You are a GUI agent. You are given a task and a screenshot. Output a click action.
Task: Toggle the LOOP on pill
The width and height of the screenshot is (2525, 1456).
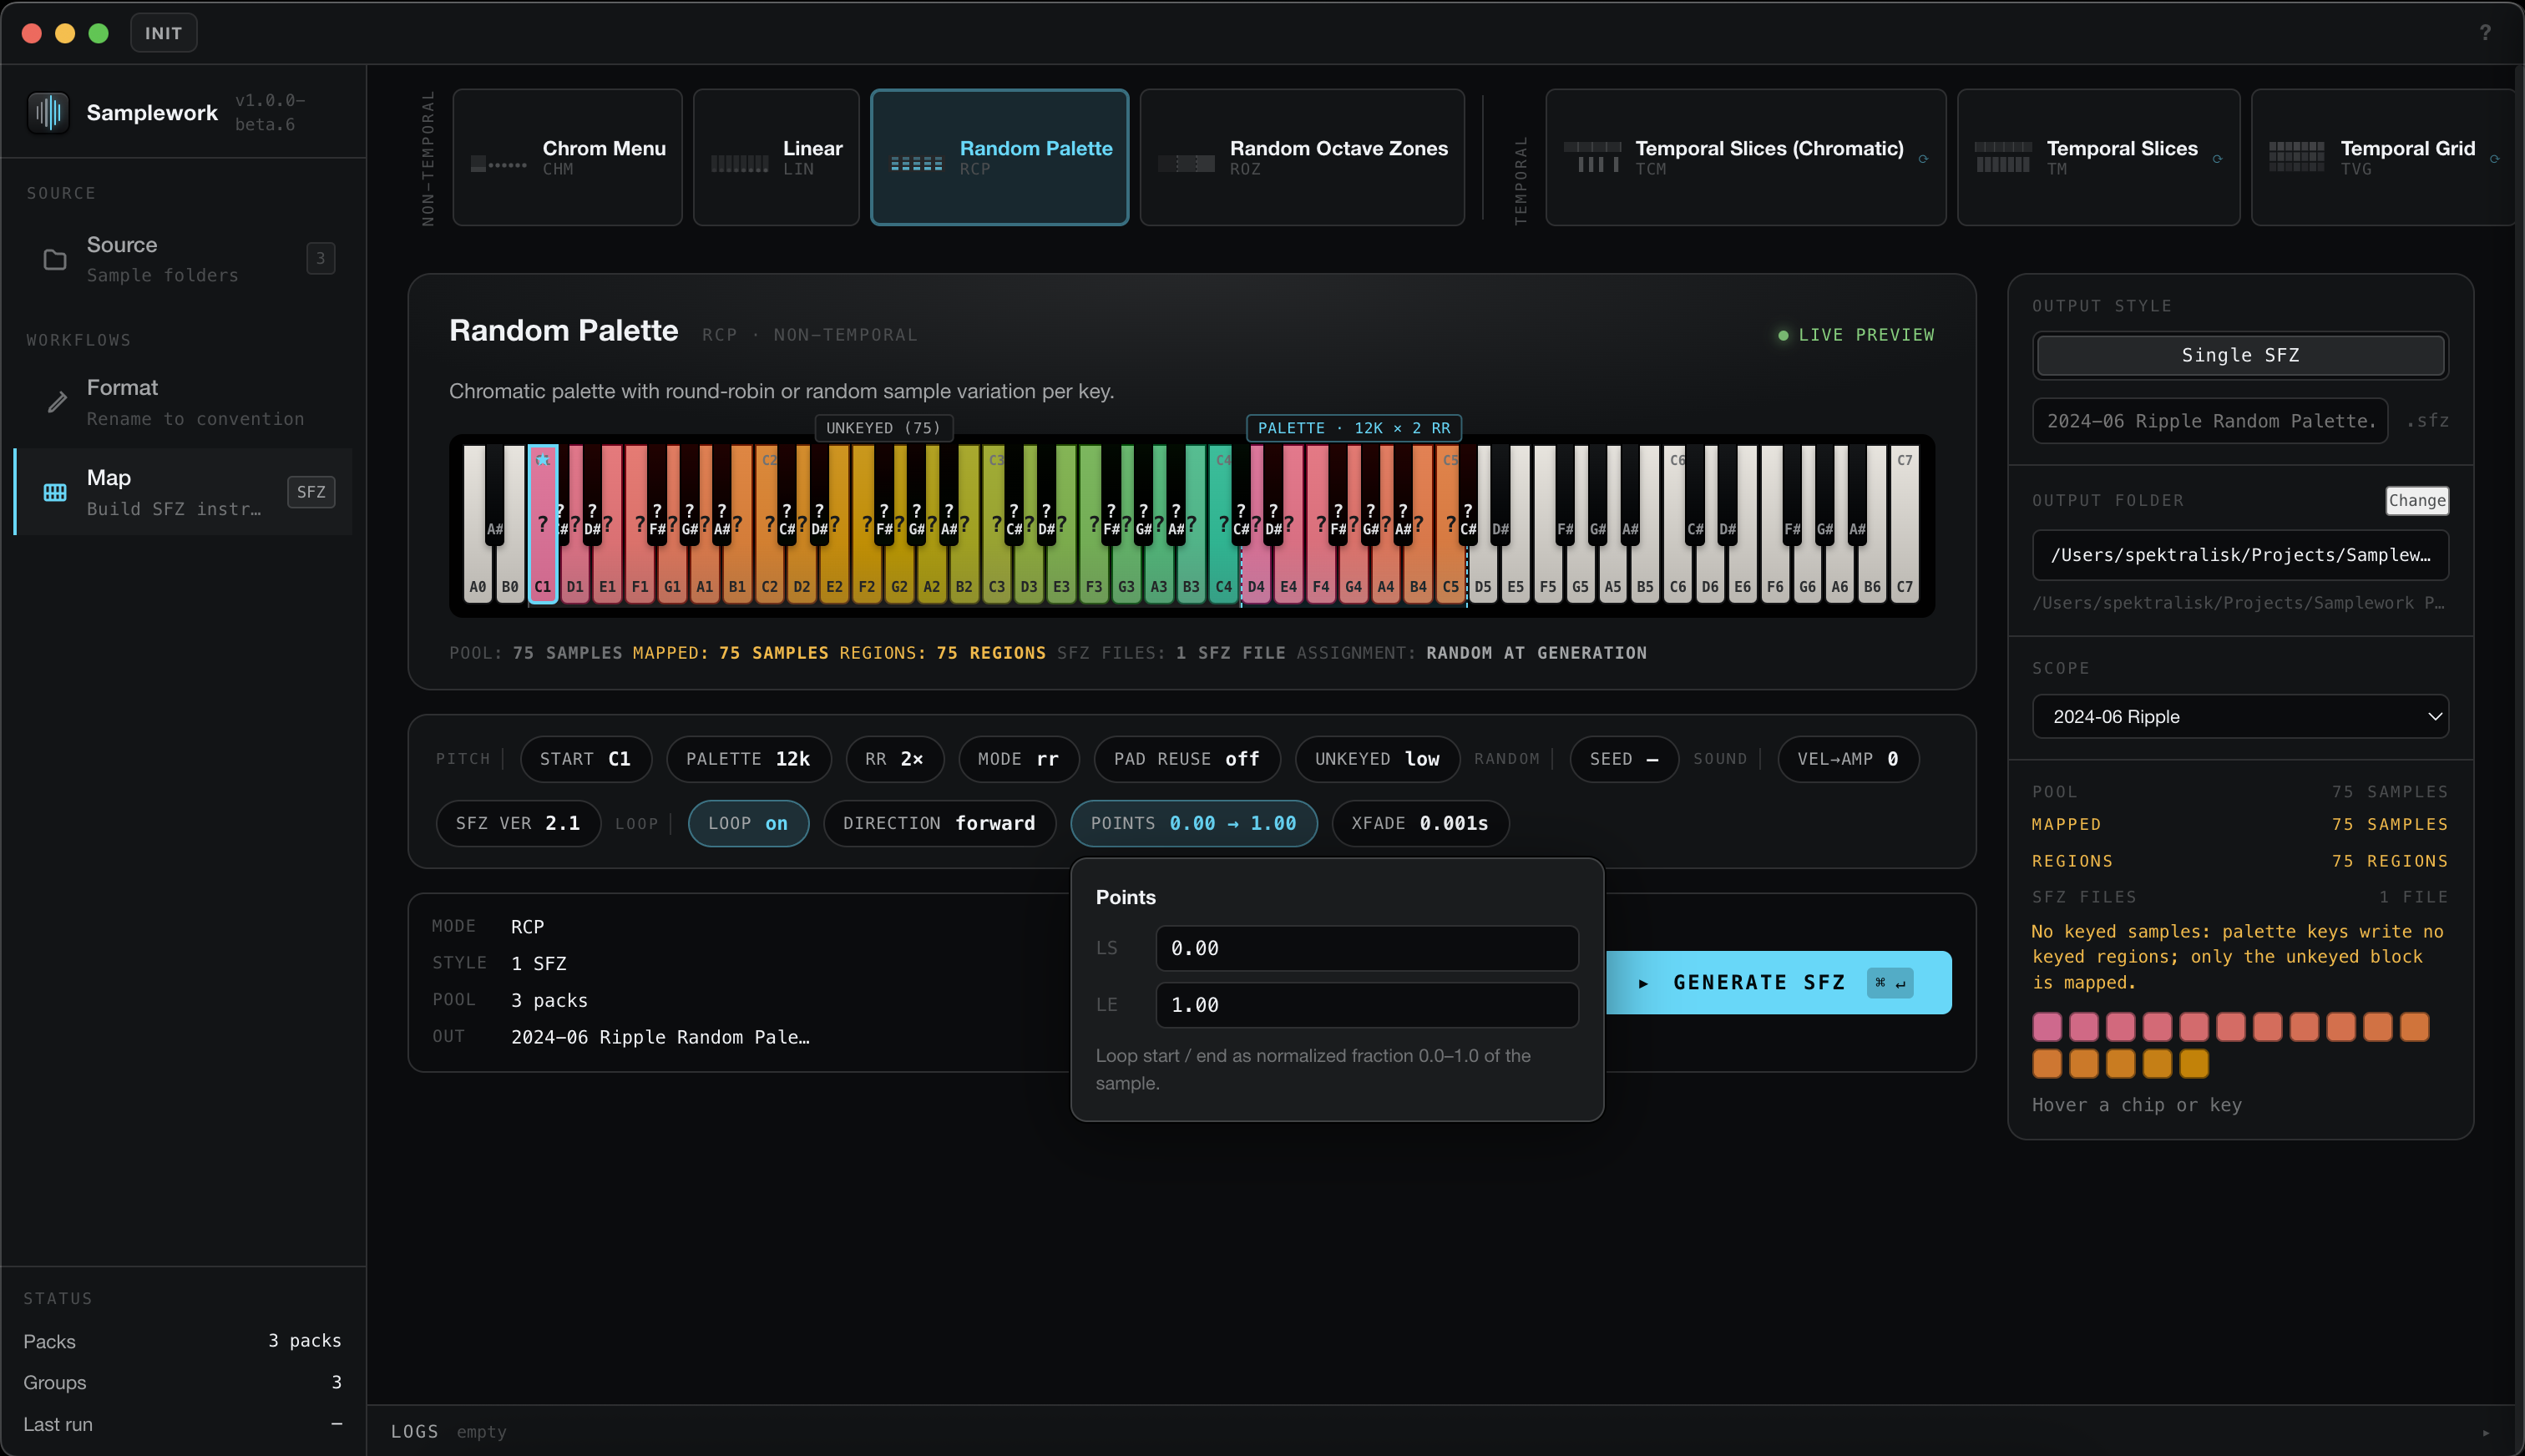click(x=748, y=823)
